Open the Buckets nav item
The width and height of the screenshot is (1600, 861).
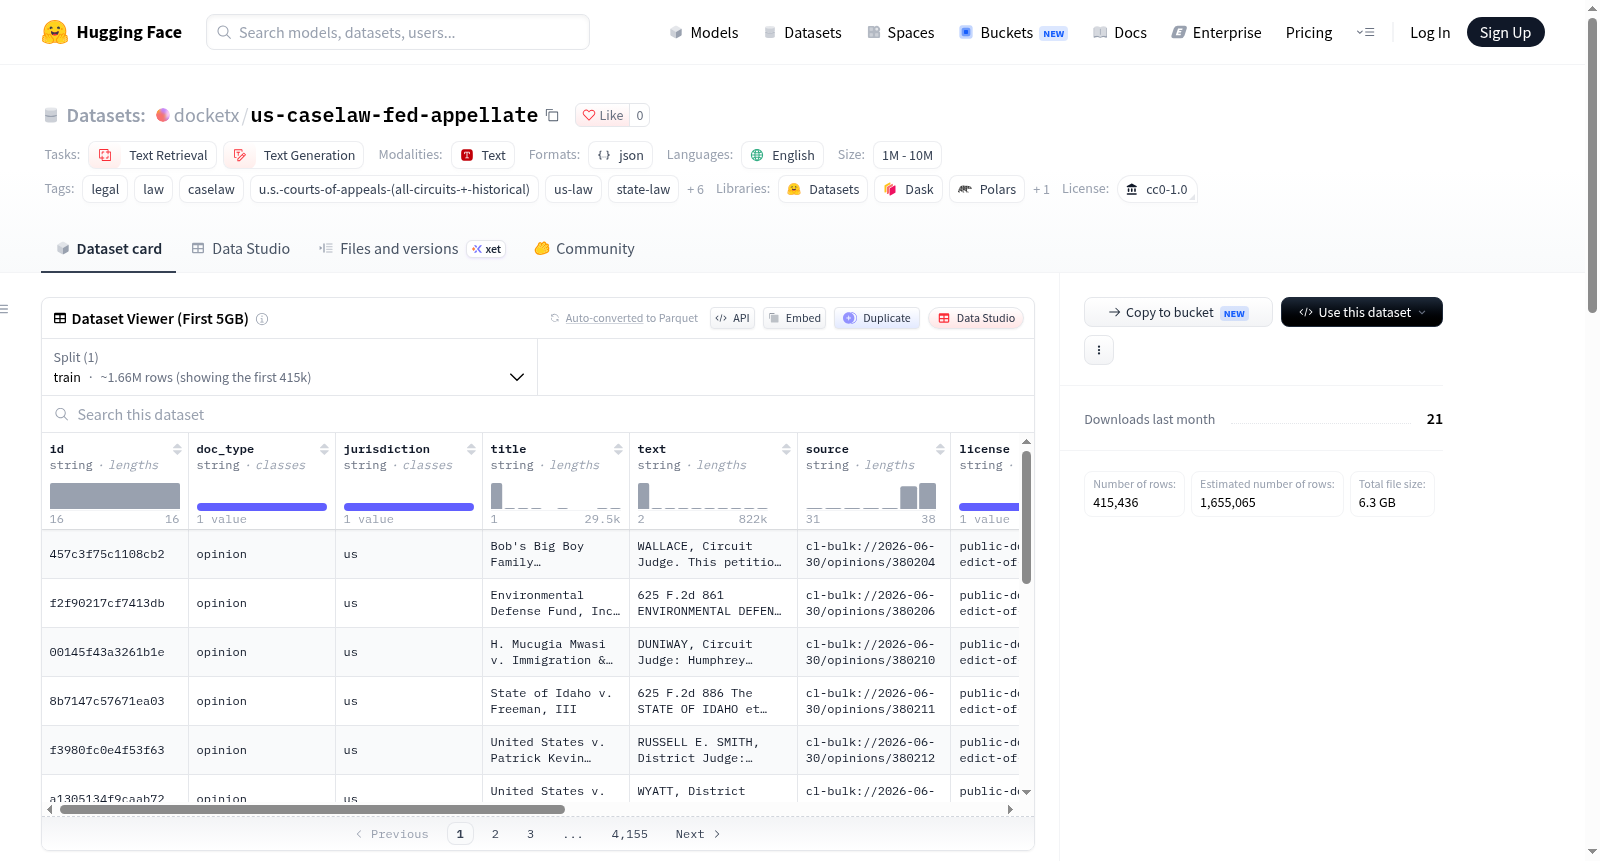[1013, 32]
